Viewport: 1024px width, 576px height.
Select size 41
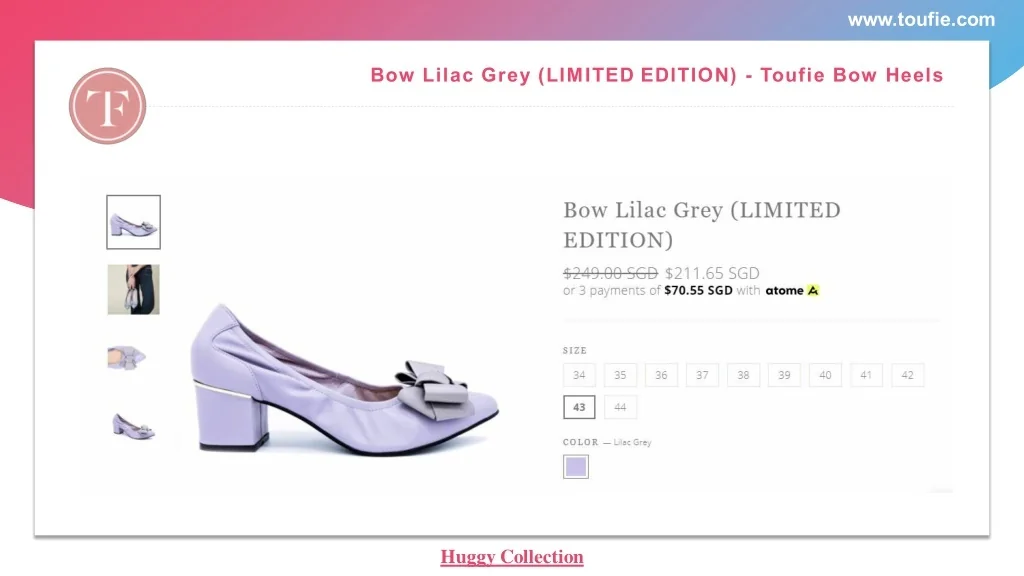[866, 375]
